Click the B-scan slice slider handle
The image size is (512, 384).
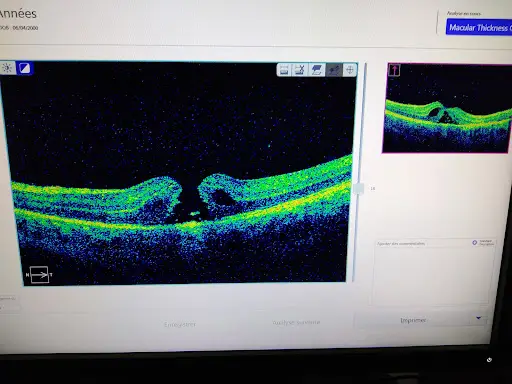tap(359, 188)
